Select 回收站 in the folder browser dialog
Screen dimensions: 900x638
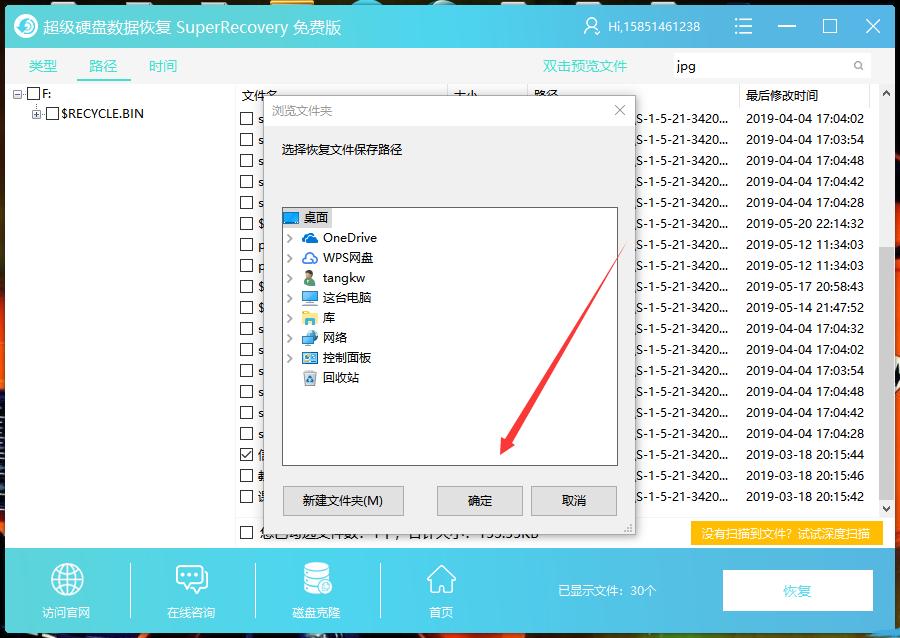pyautogui.click(x=337, y=378)
